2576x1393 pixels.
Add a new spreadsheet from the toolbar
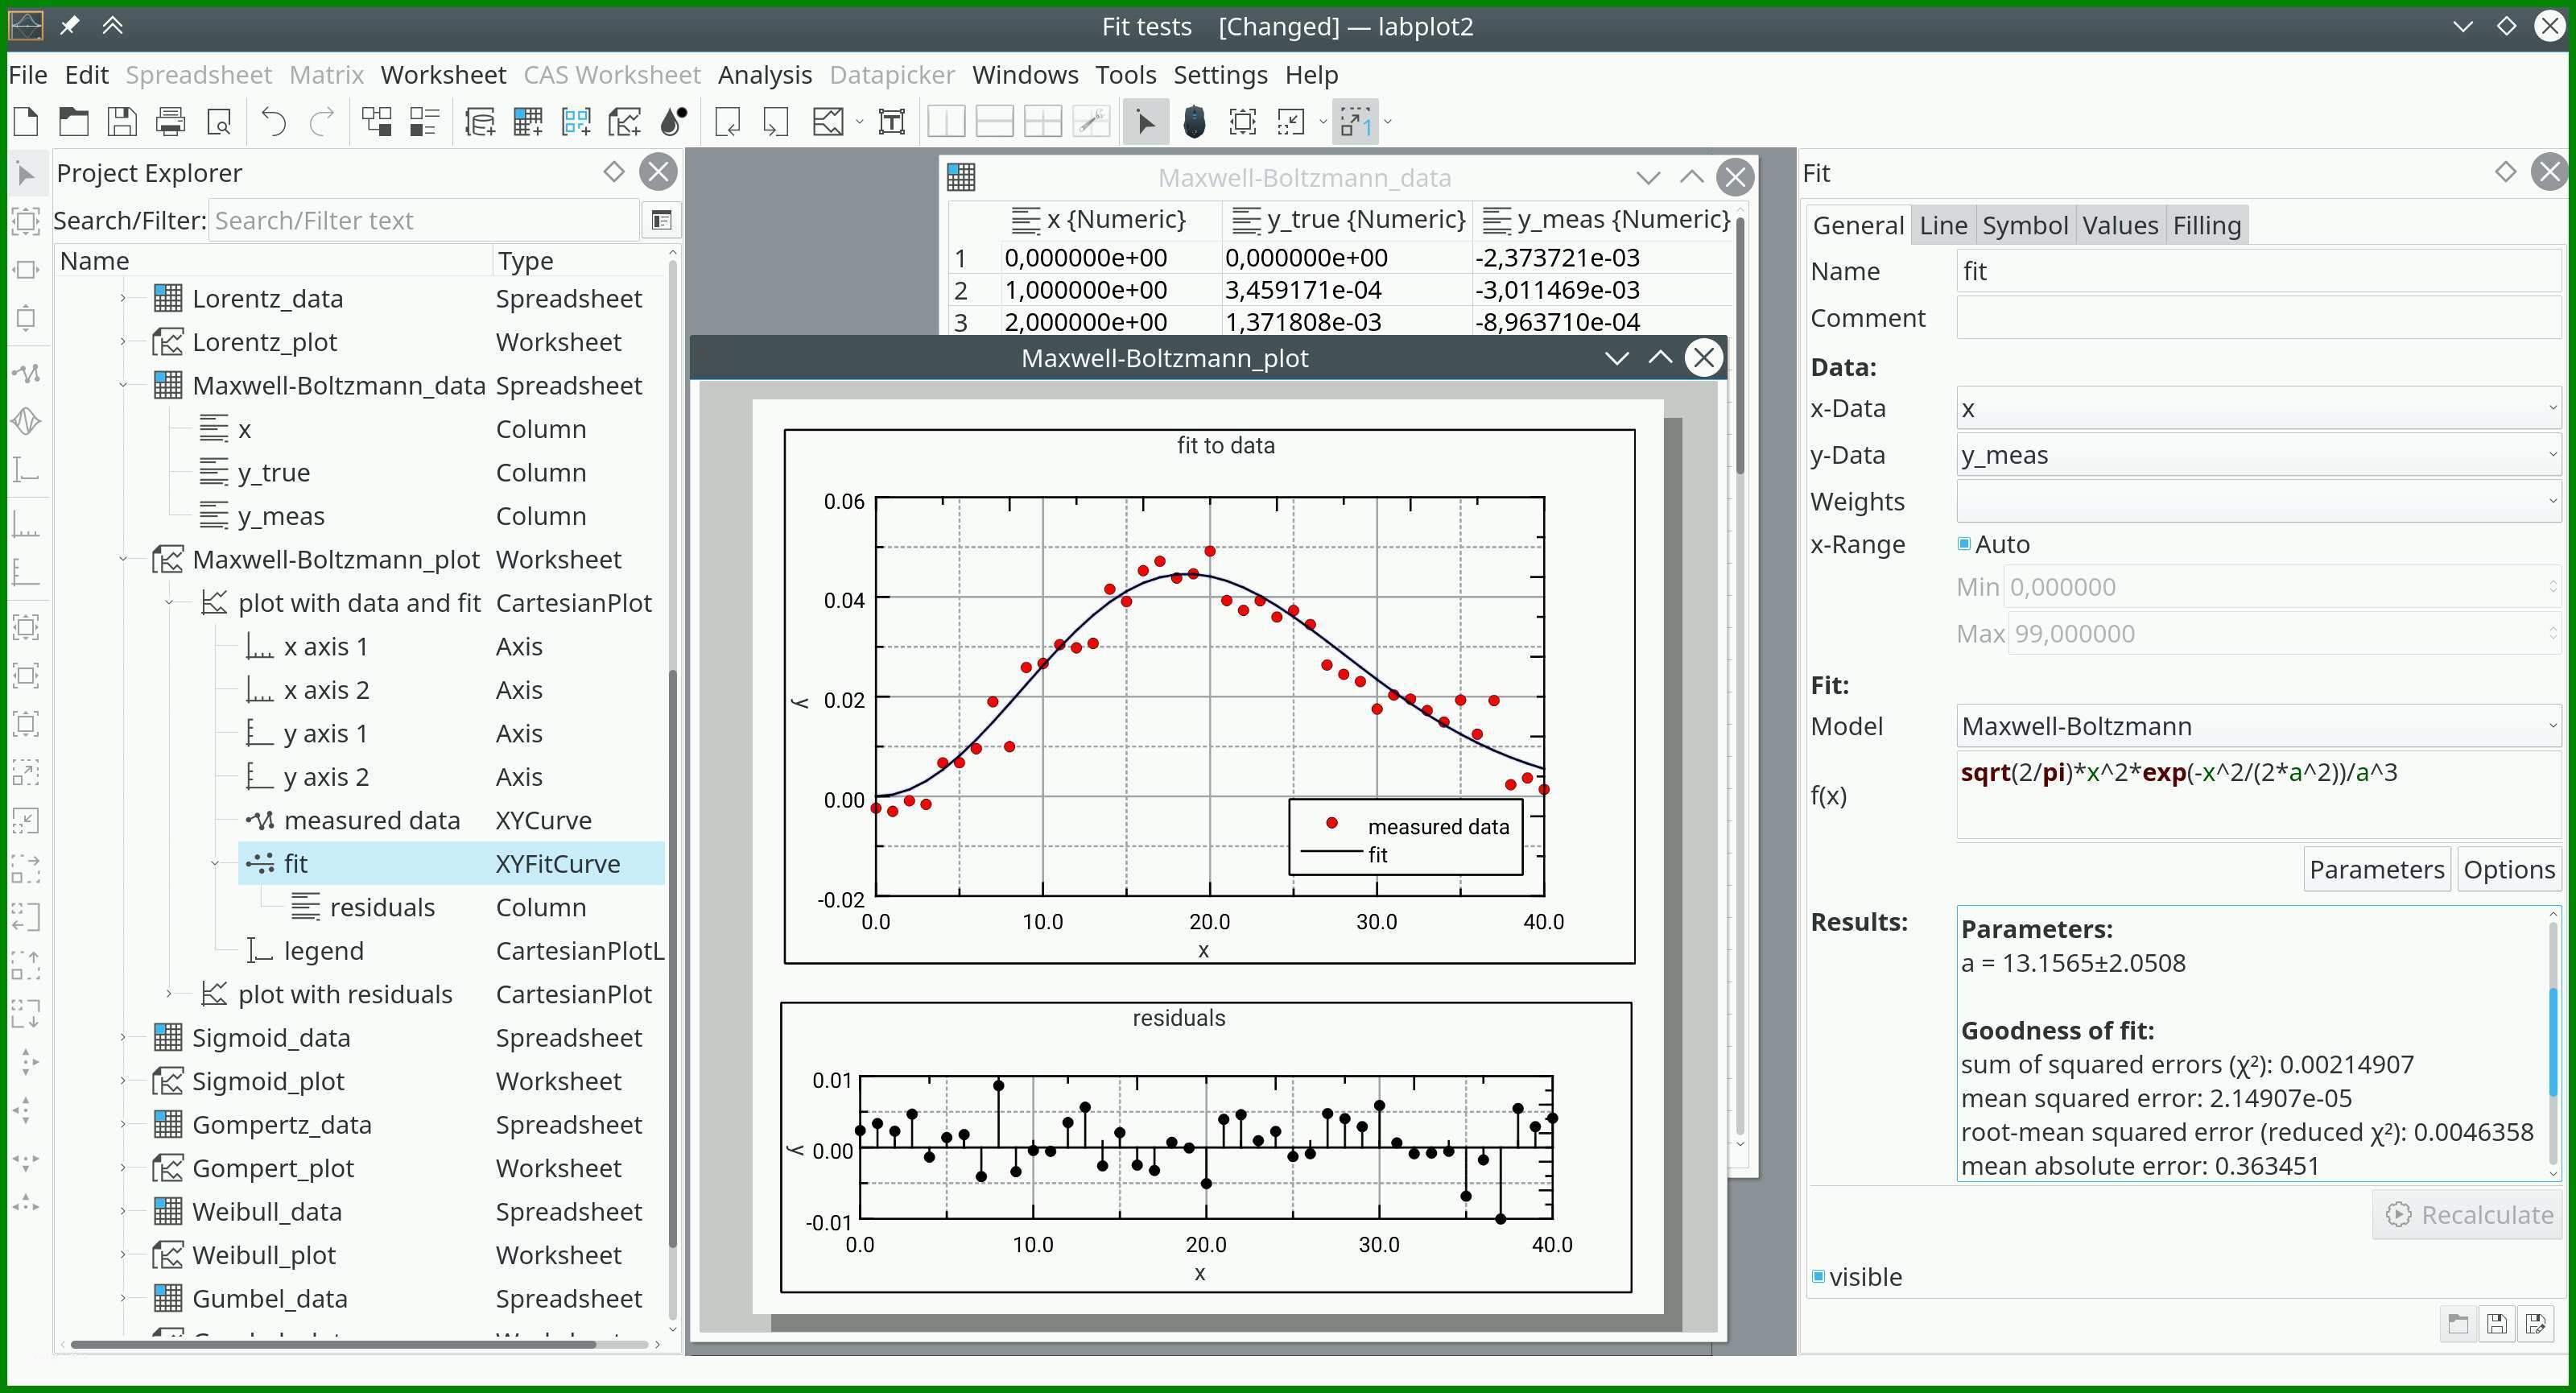tap(528, 122)
